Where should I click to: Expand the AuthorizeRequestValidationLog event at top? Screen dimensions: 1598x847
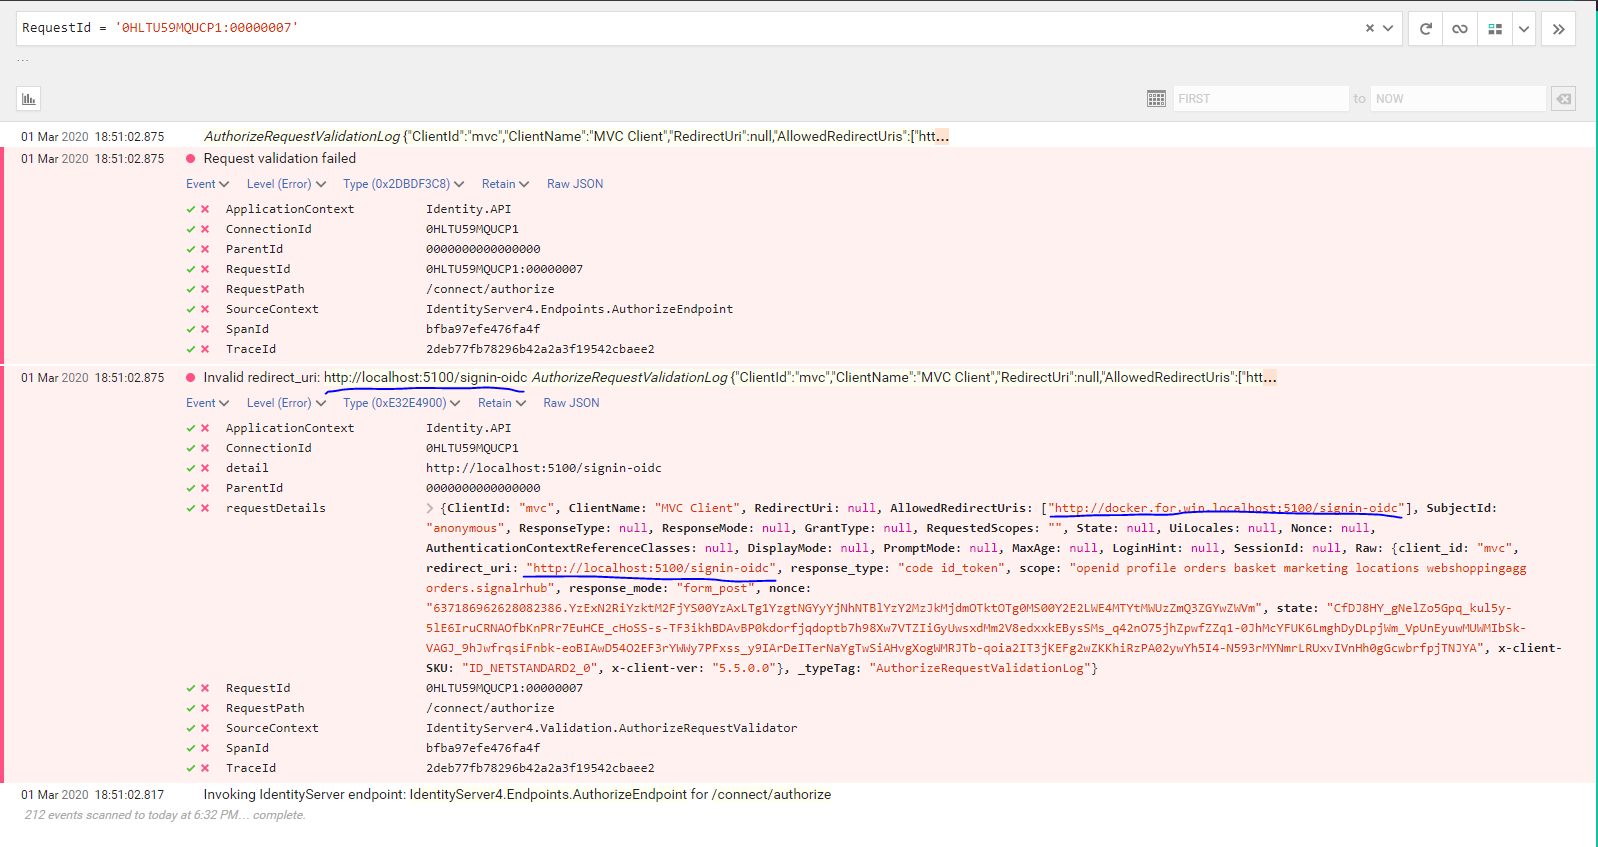click(x=576, y=136)
